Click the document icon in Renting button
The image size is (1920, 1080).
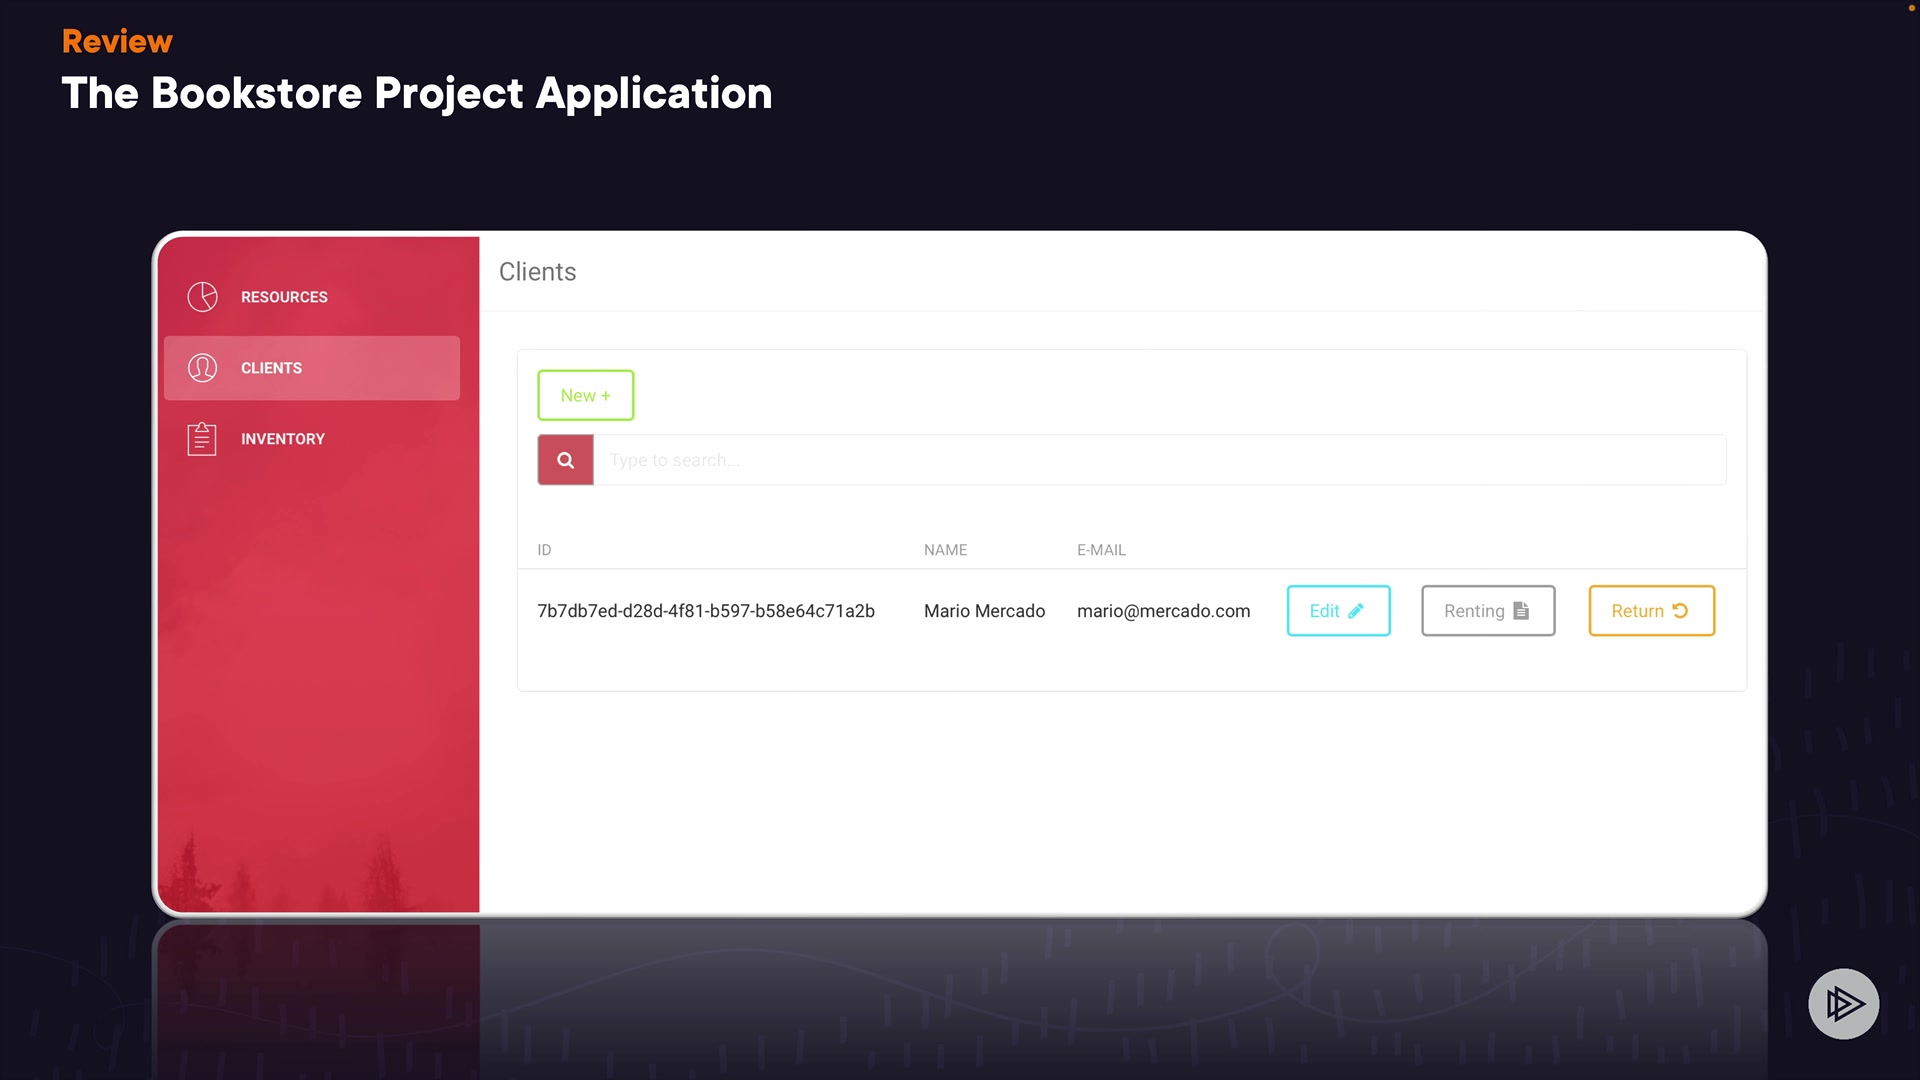(1521, 611)
